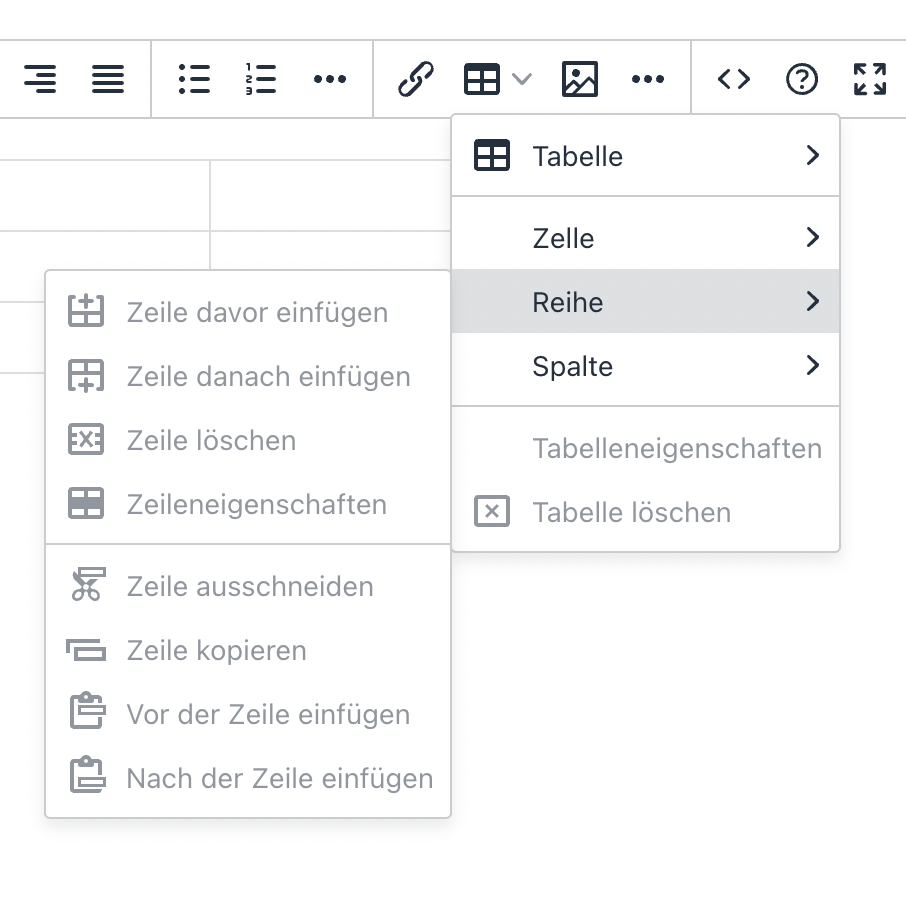906x912 pixels.
Task: Insert a numbered list
Action: click(x=261, y=79)
